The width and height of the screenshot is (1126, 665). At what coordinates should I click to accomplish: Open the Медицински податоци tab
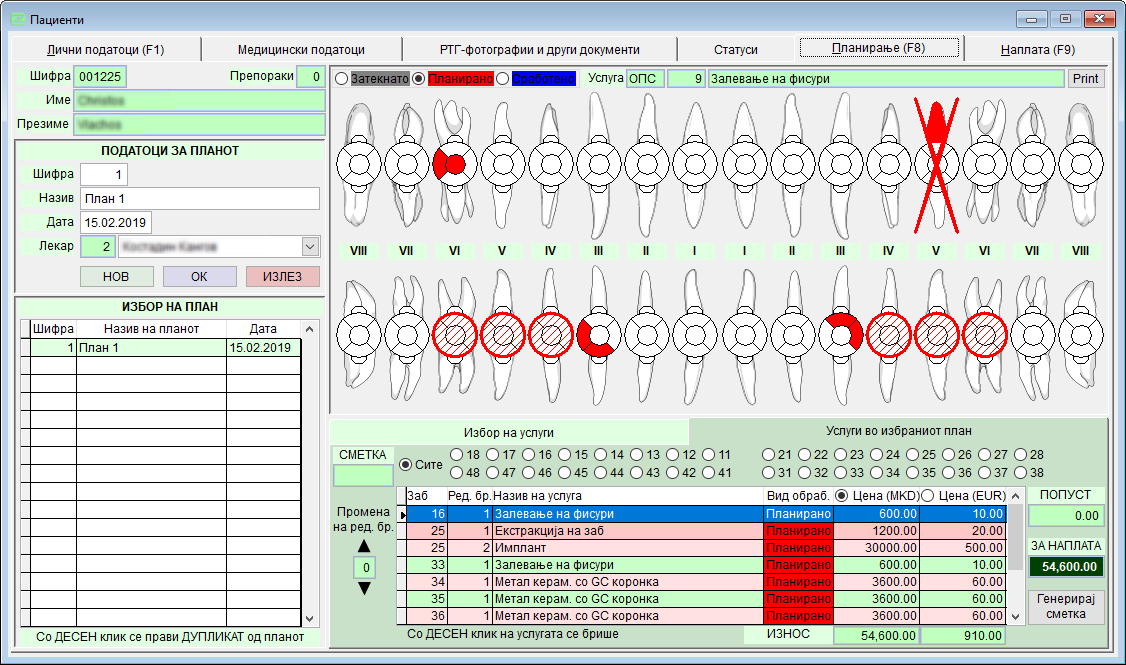[x=301, y=49]
